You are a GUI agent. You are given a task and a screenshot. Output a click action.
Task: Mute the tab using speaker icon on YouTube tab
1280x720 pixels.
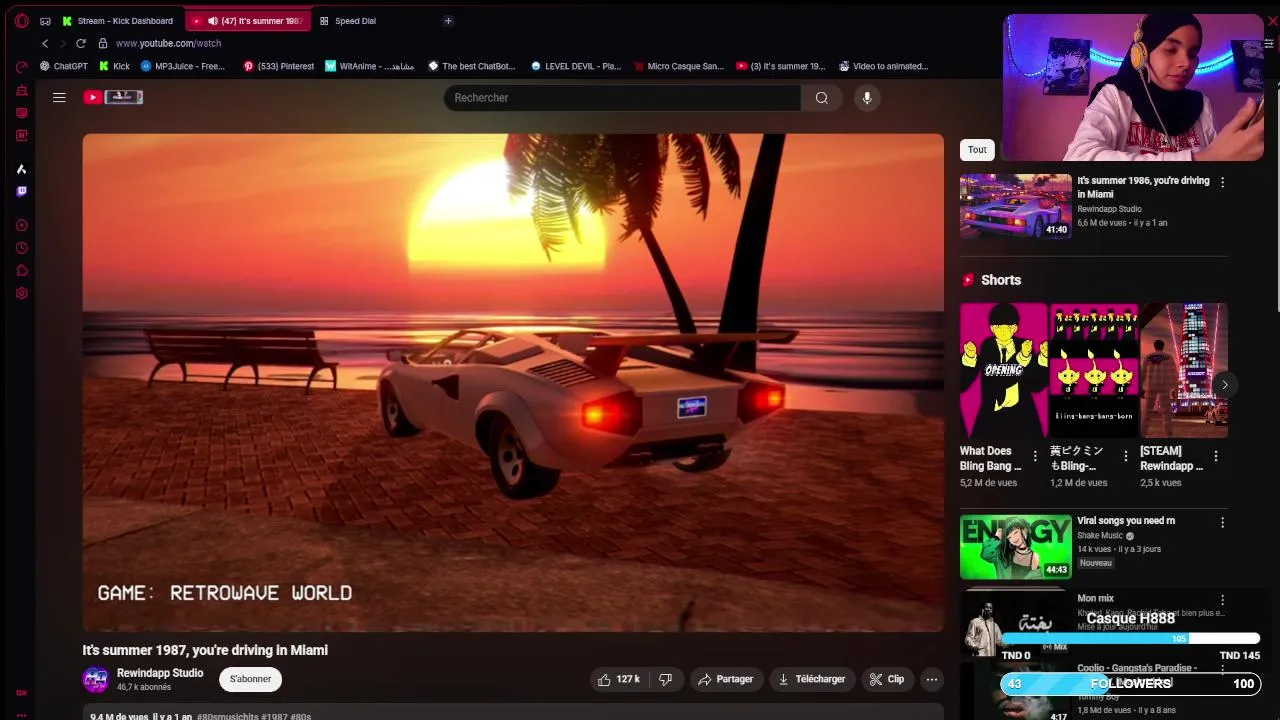click(213, 21)
